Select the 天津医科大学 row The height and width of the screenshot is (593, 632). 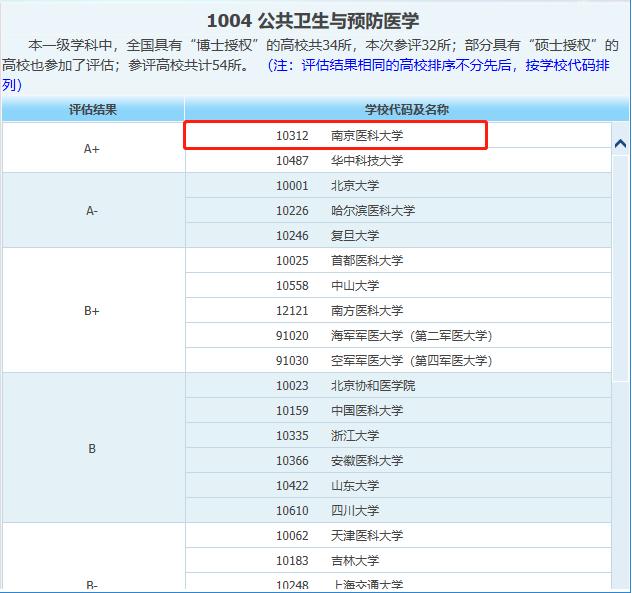[x=398, y=535]
